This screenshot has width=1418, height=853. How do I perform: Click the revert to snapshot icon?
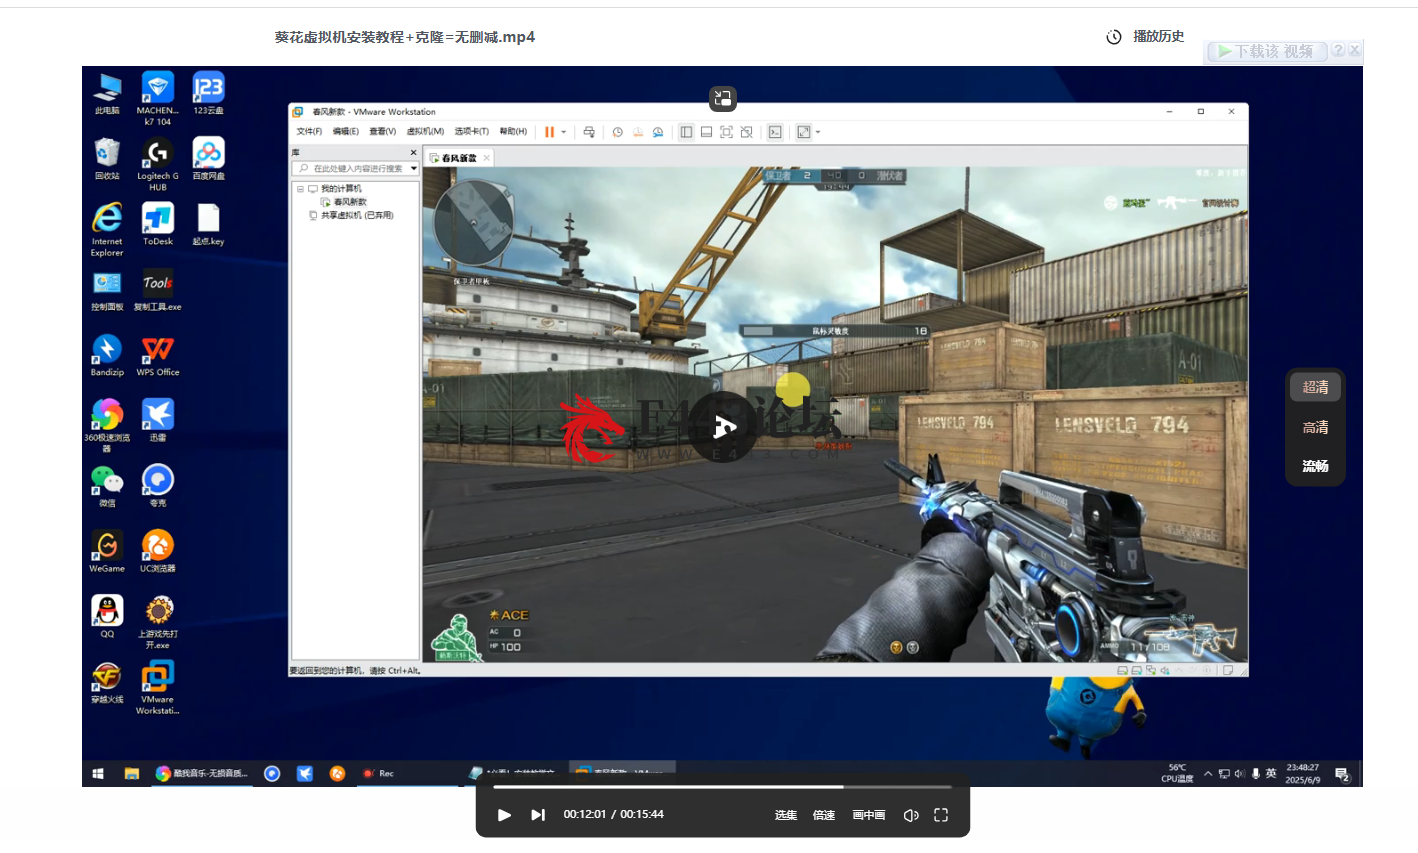coord(638,132)
